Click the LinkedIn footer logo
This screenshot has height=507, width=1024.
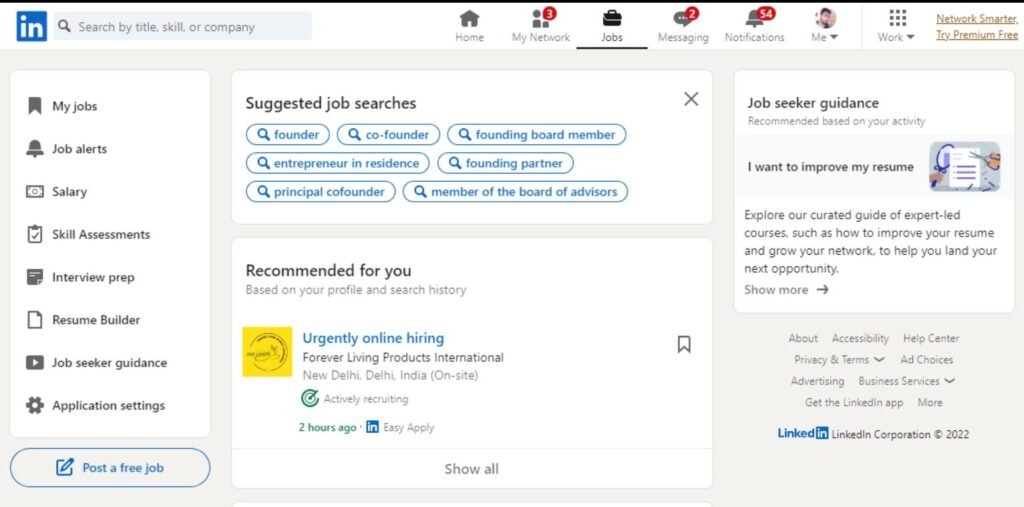point(803,433)
